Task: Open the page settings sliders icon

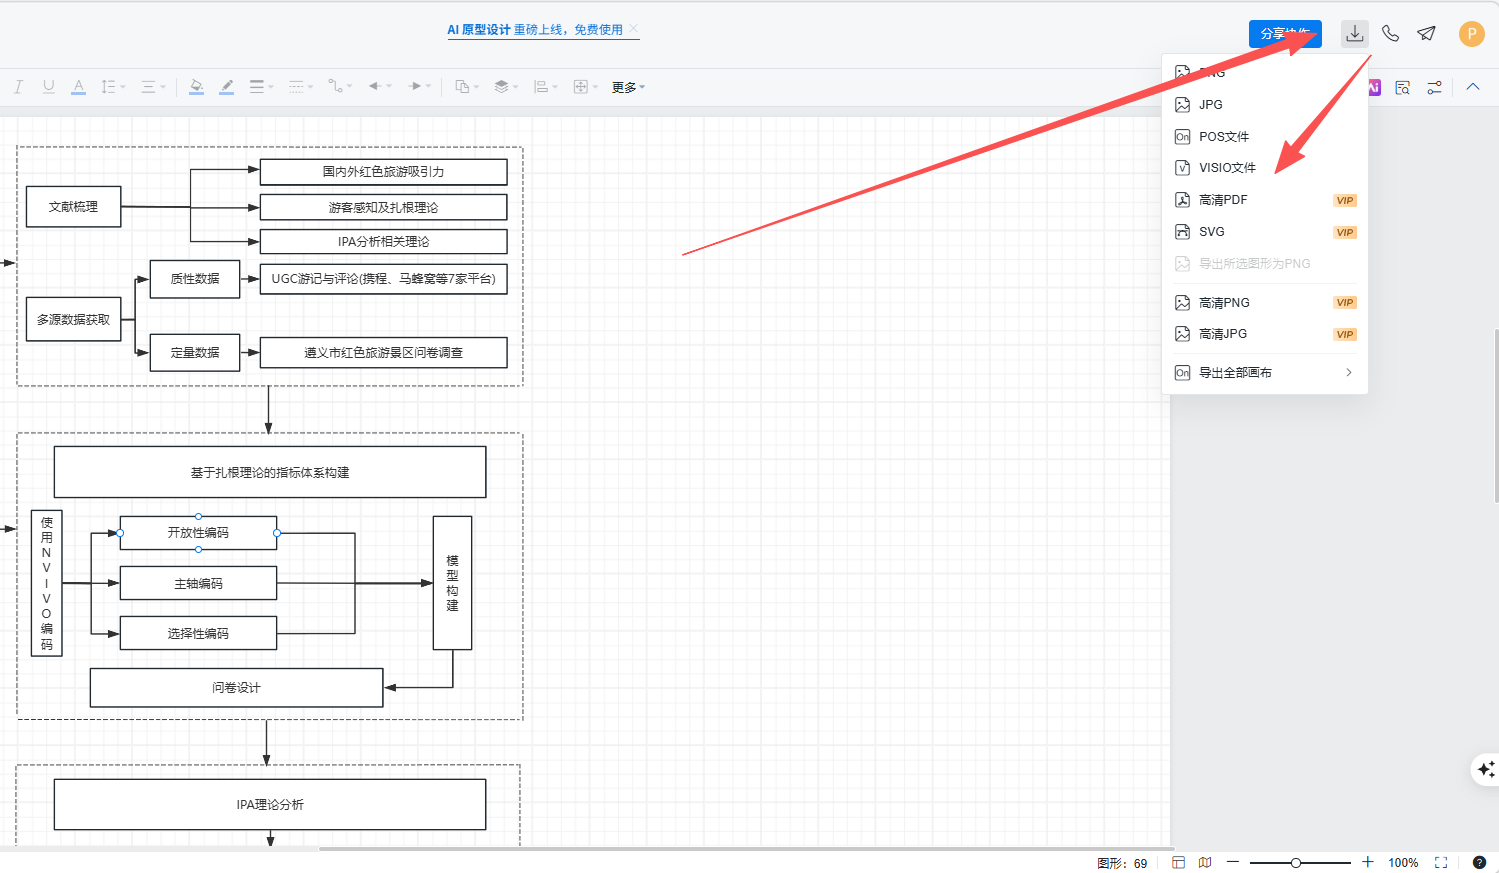Action: [1434, 88]
